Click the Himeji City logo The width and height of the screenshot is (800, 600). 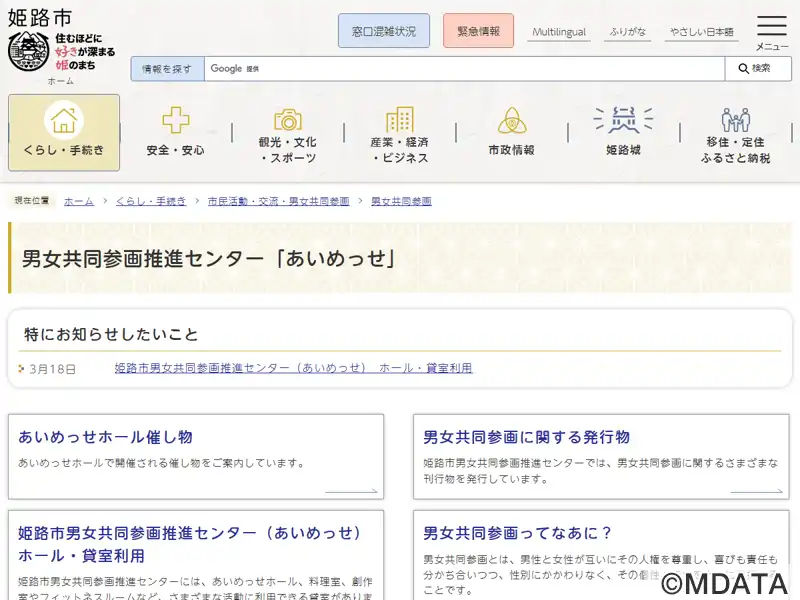60,42
